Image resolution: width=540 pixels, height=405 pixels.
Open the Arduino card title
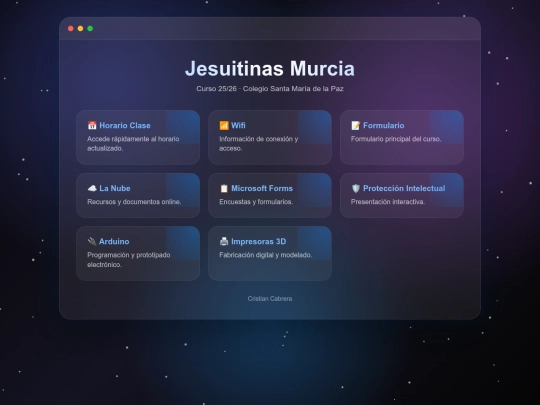pyautogui.click(x=114, y=241)
